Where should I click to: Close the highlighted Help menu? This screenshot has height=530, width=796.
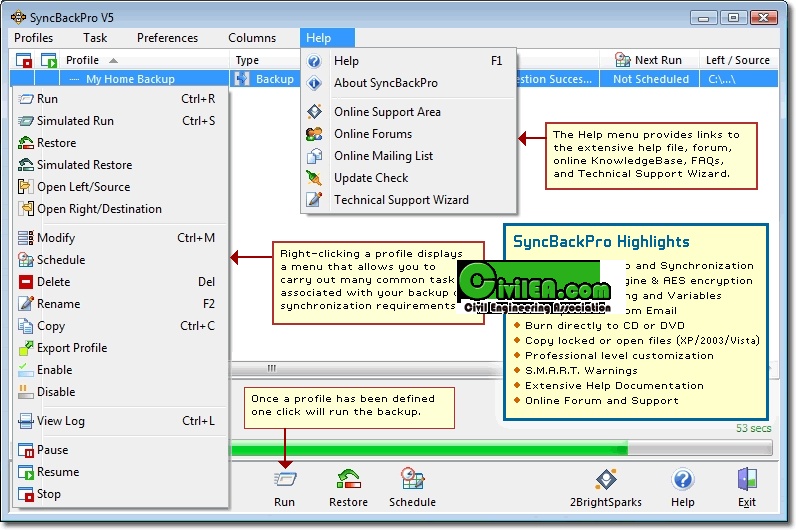click(x=327, y=38)
